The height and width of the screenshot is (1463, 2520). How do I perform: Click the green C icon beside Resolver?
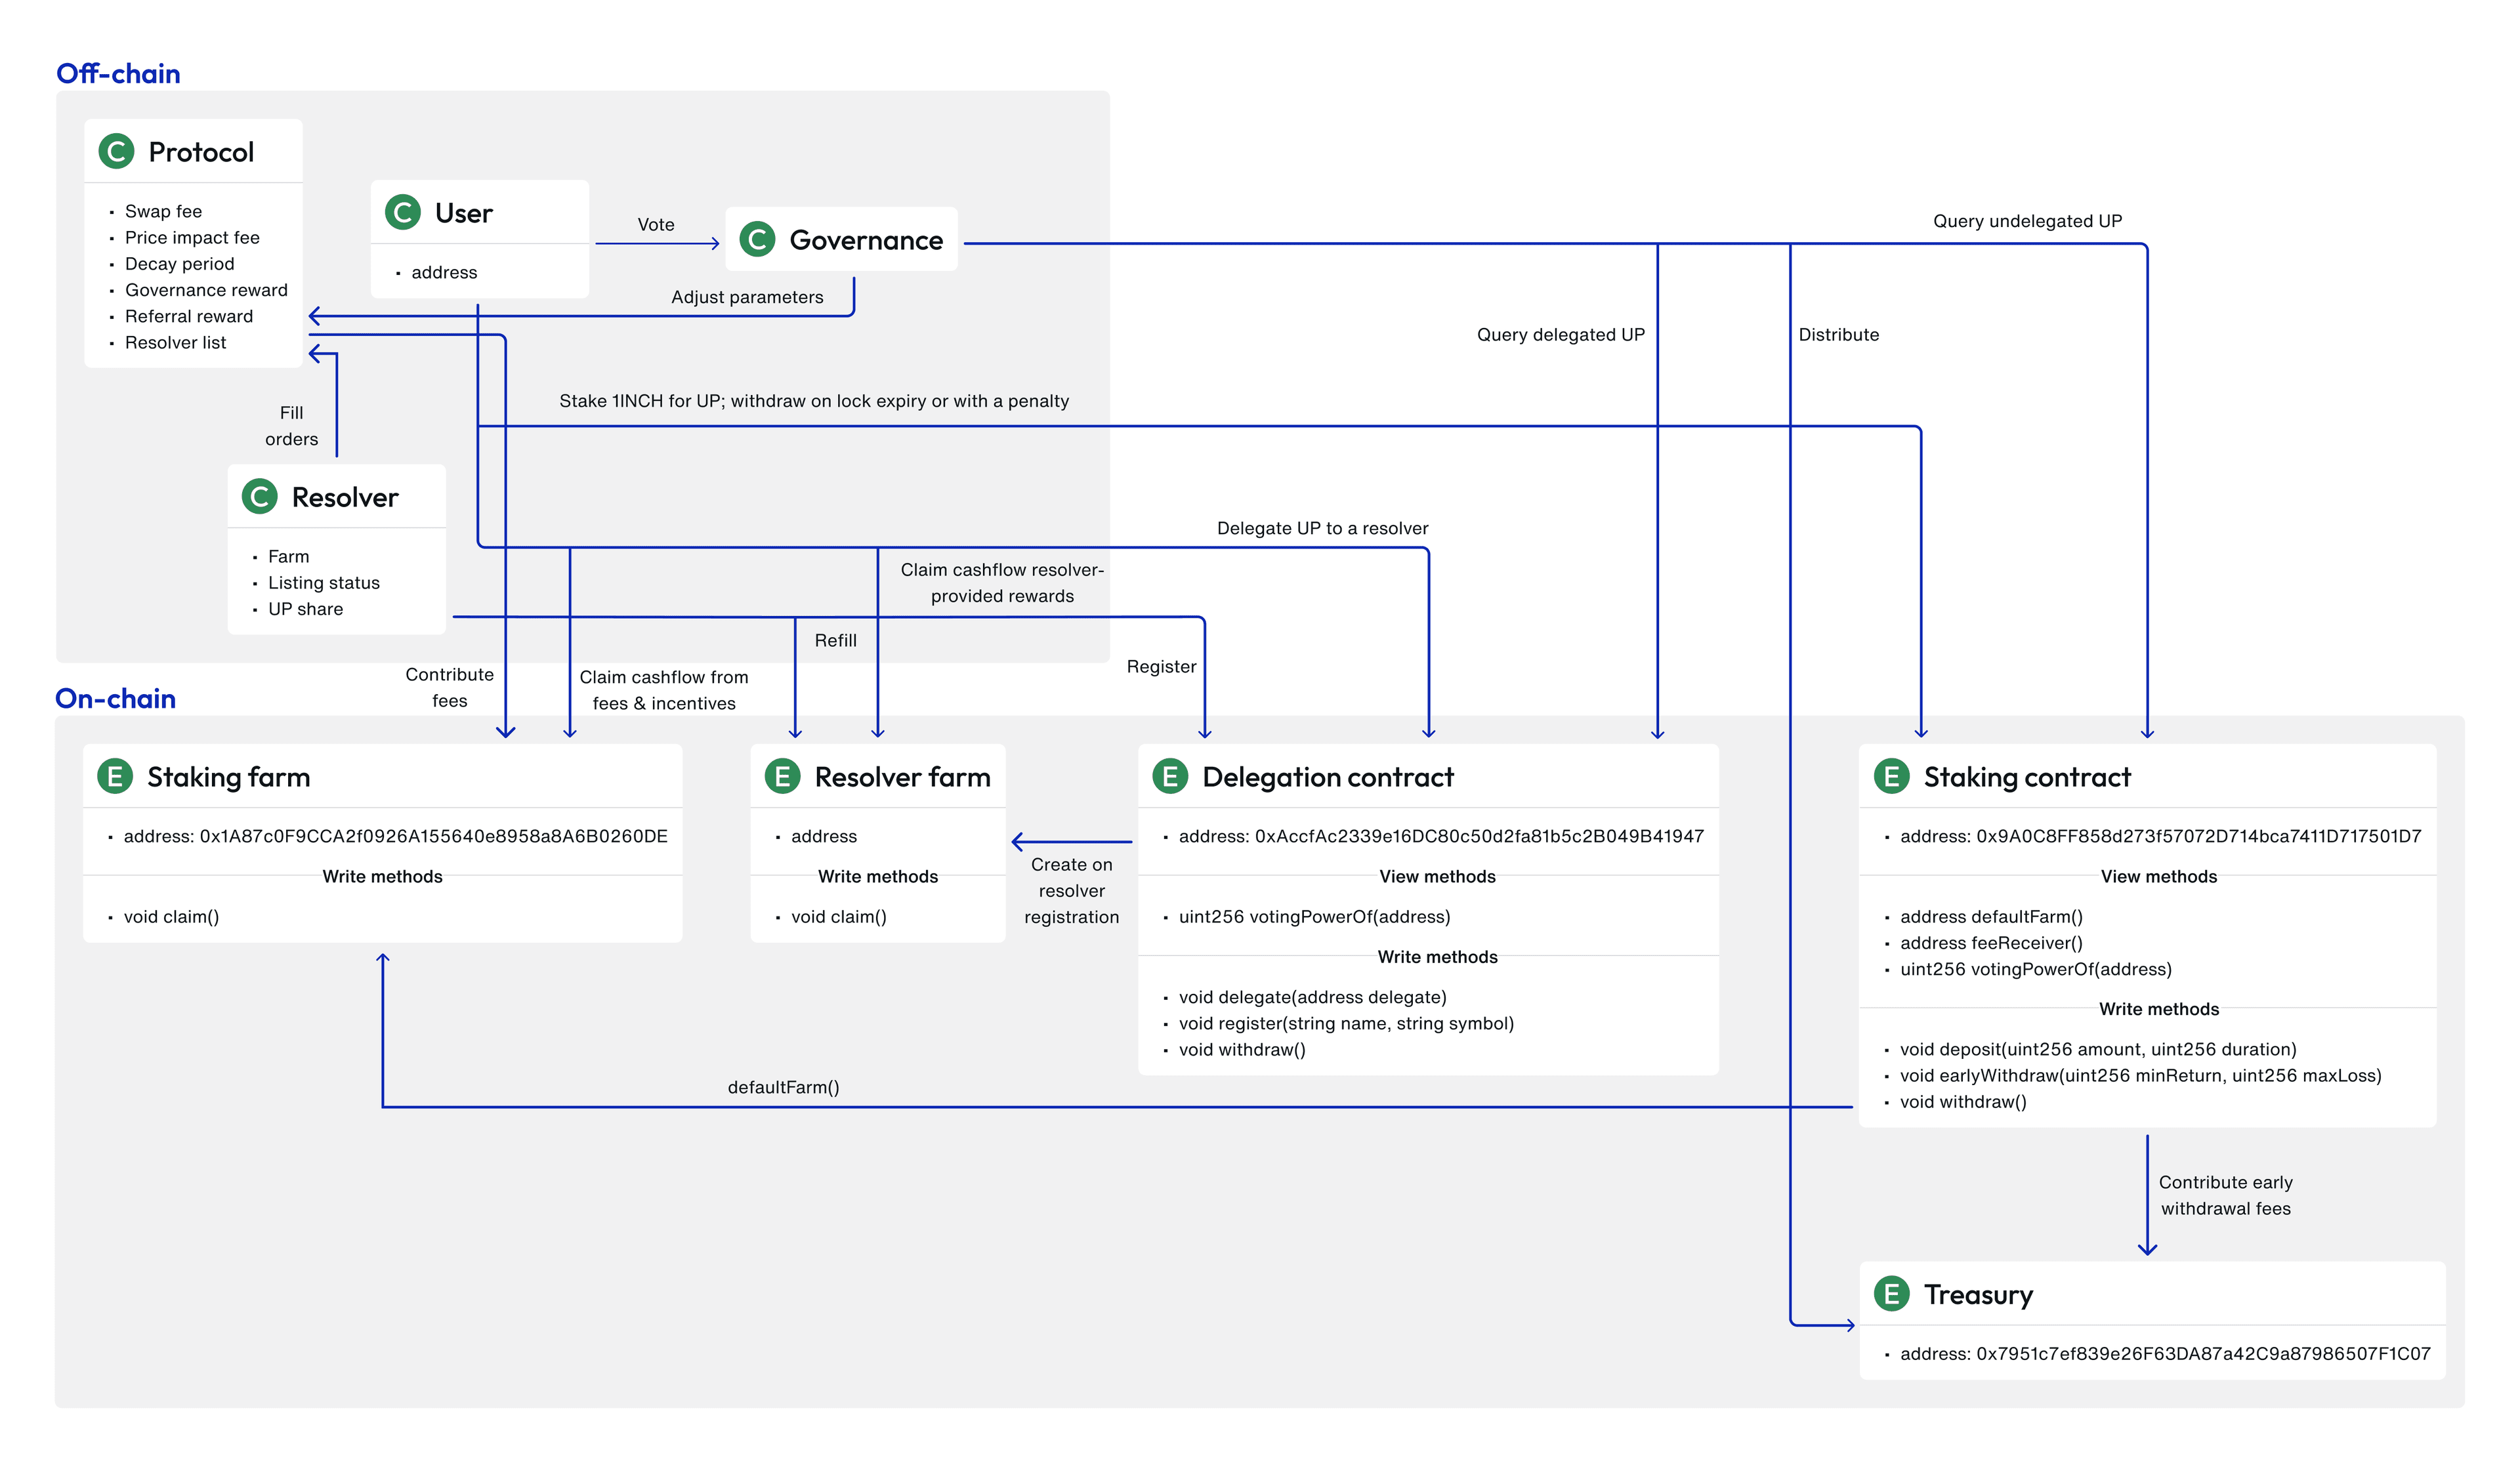[x=259, y=497]
